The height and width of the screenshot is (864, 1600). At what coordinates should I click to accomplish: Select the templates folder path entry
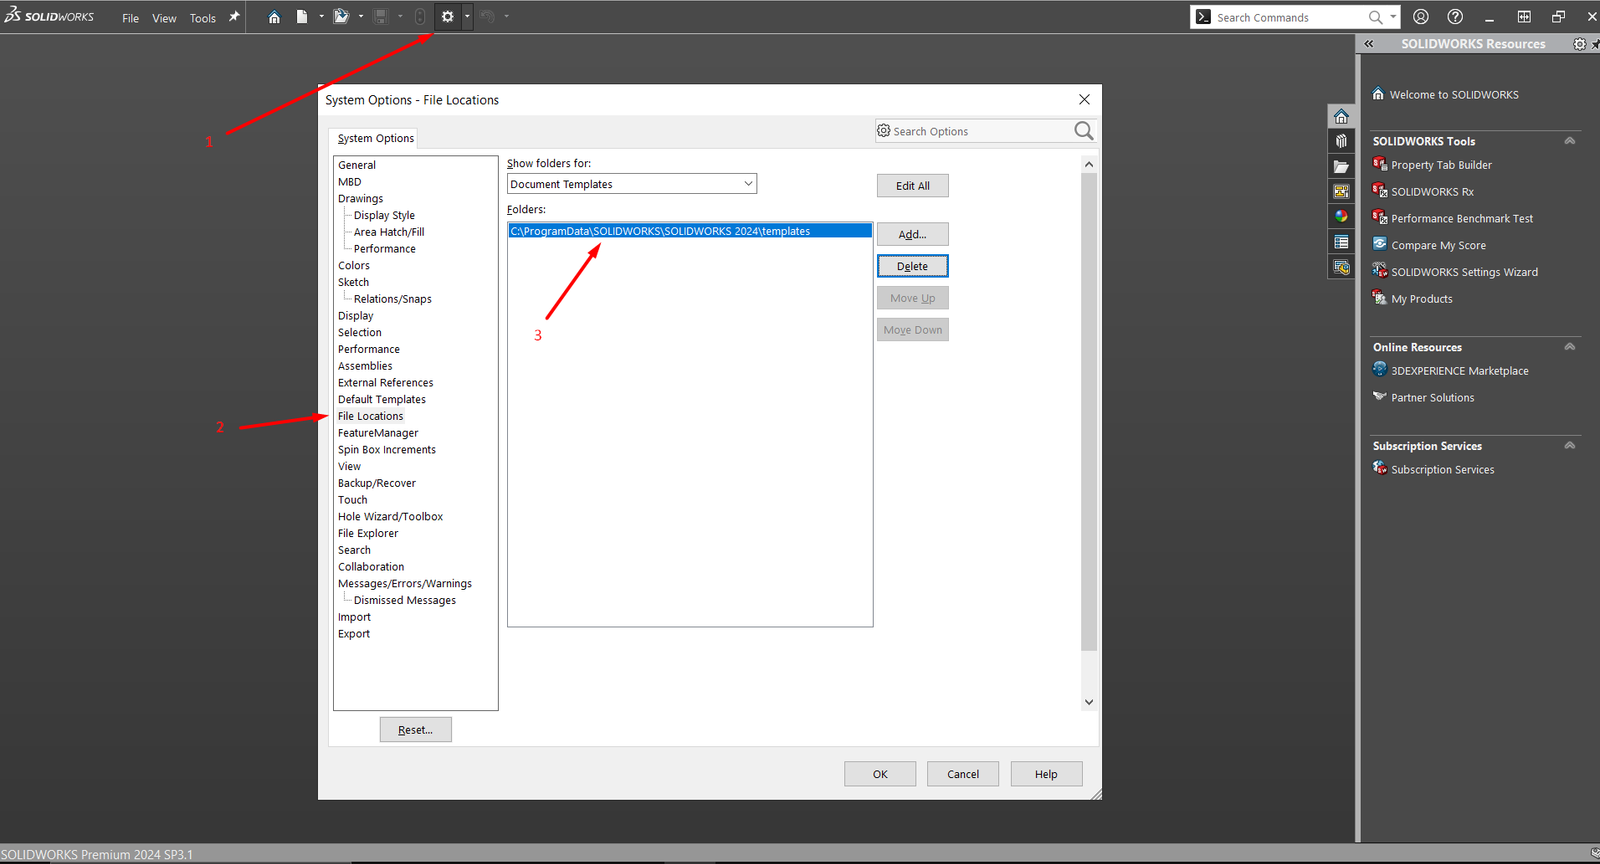coord(660,231)
